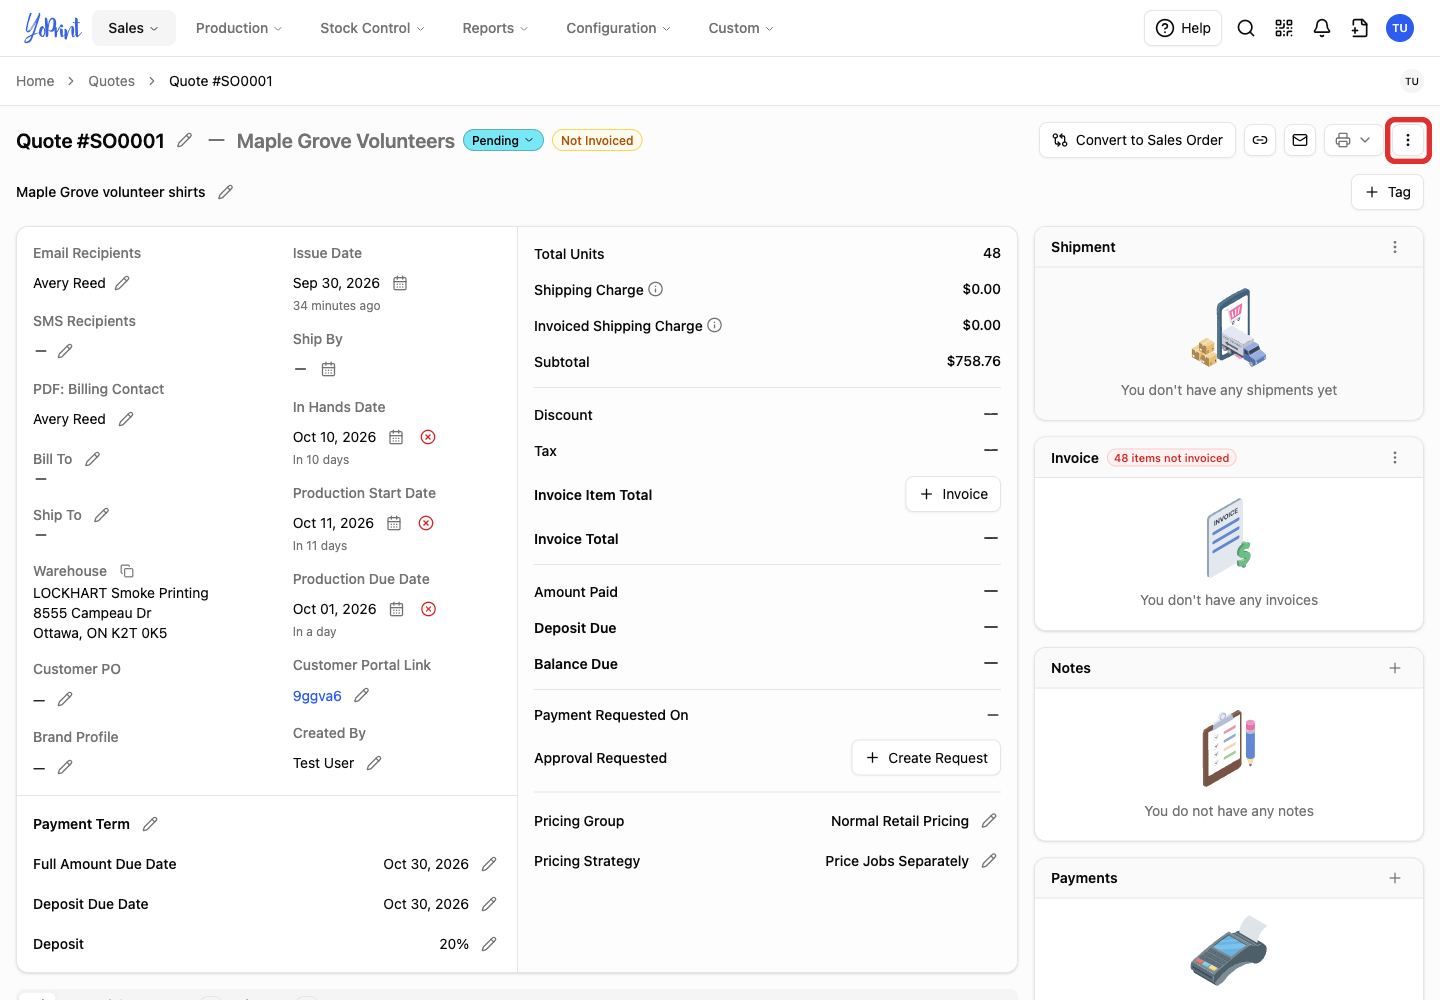This screenshot has height=1000, width=1440.
Task: Go to Quotes breadcrumb
Action: [x=111, y=81]
